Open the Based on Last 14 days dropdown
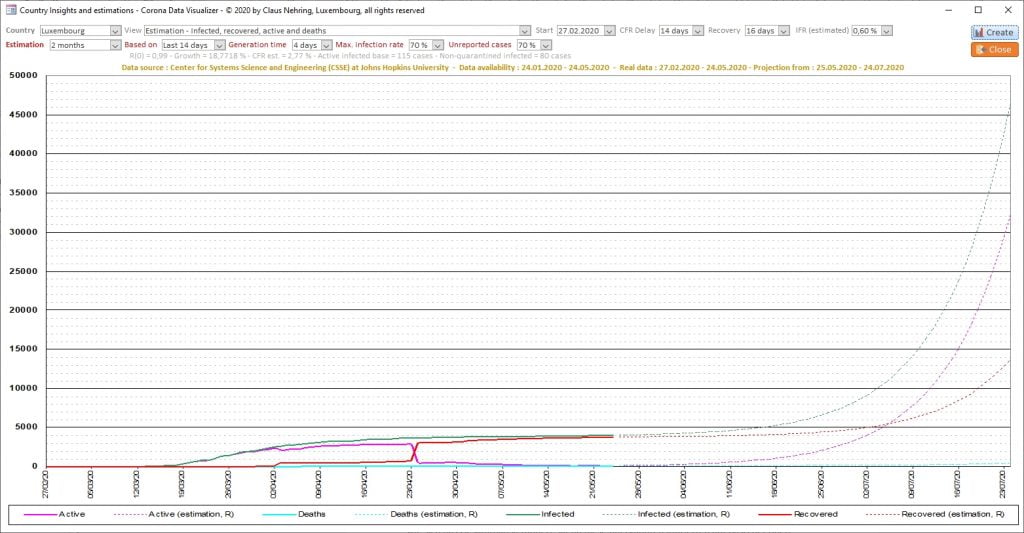The height and width of the screenshot is (533, 1024). point(218,45)
